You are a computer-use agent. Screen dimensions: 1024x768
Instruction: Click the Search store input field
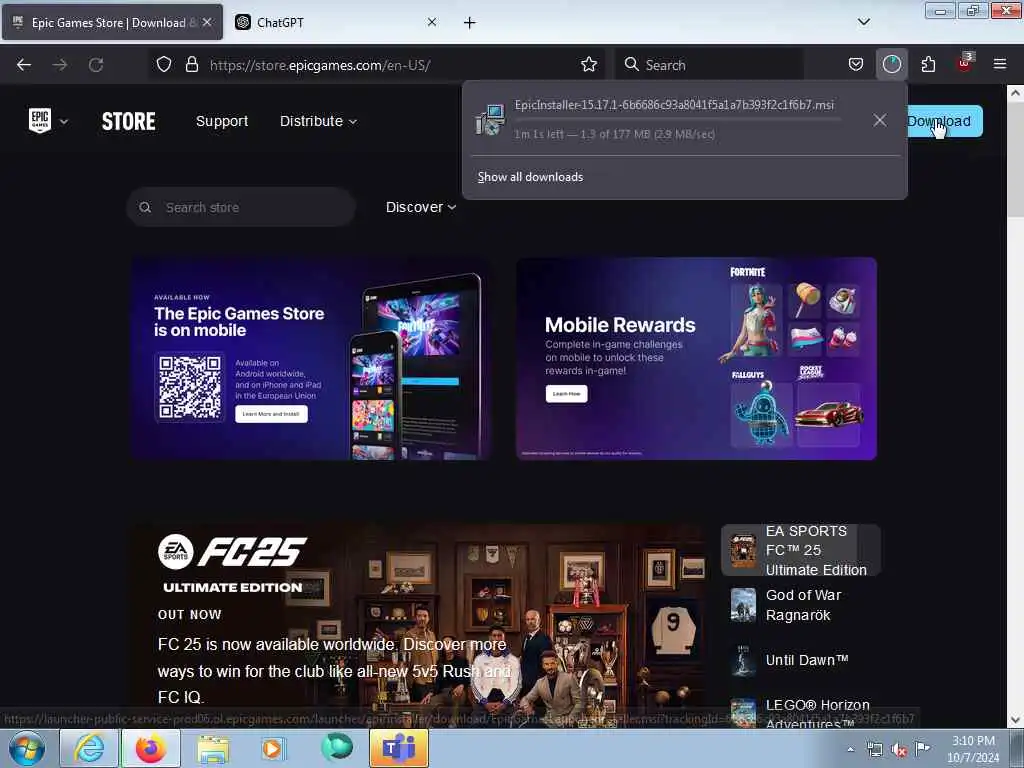241,208
